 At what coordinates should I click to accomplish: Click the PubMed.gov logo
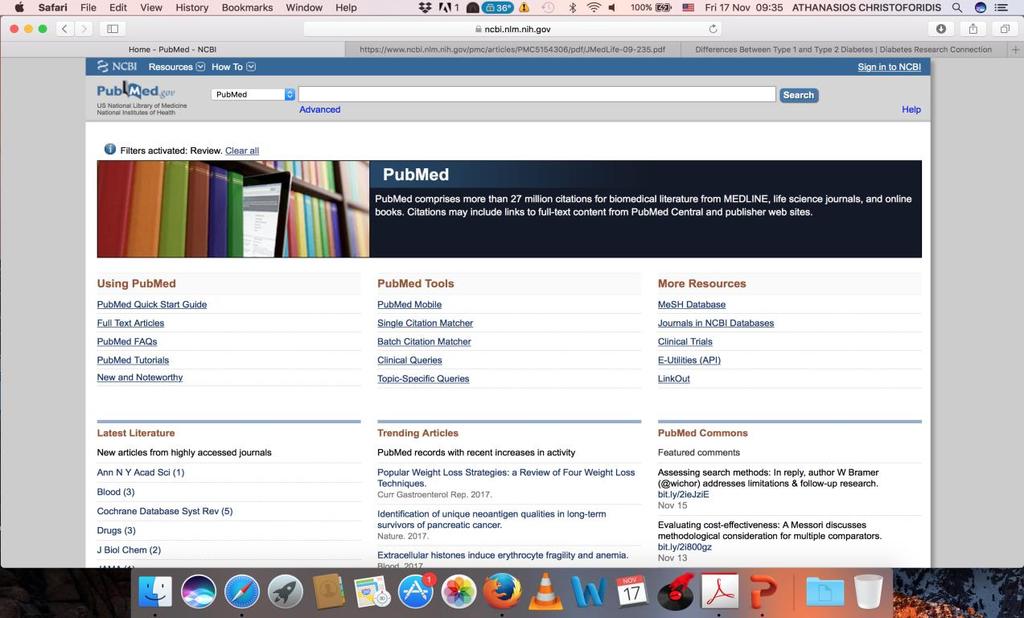coord(136,91)
